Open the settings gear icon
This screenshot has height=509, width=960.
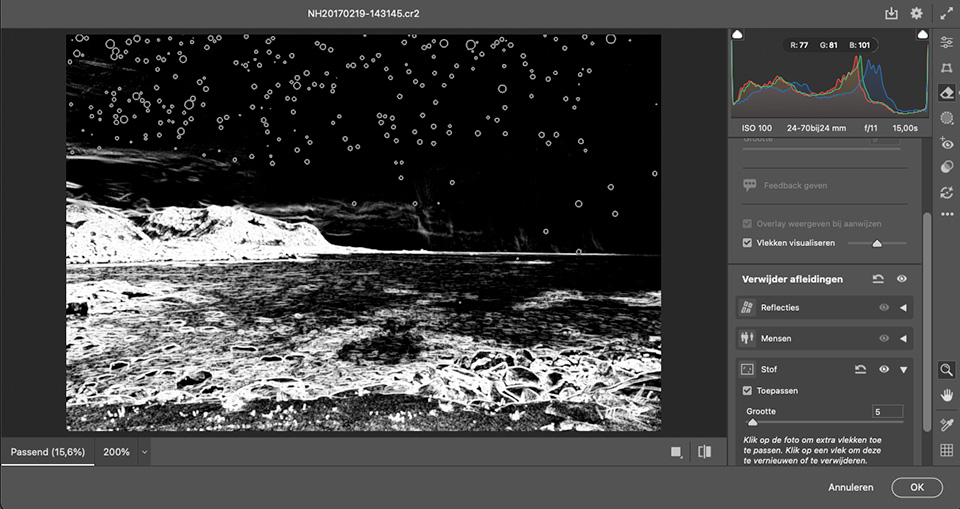916,14
